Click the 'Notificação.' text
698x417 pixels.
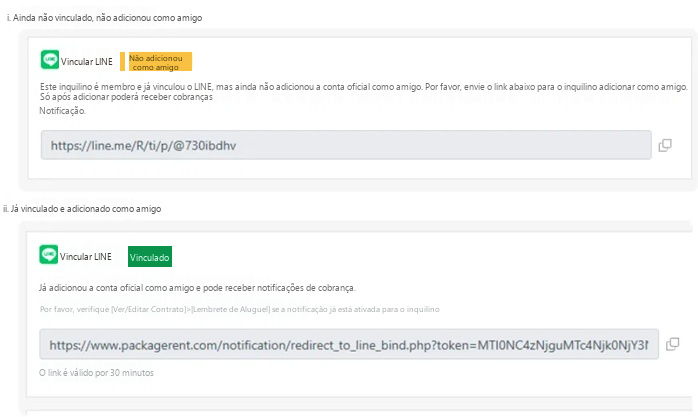coord(62,111)
